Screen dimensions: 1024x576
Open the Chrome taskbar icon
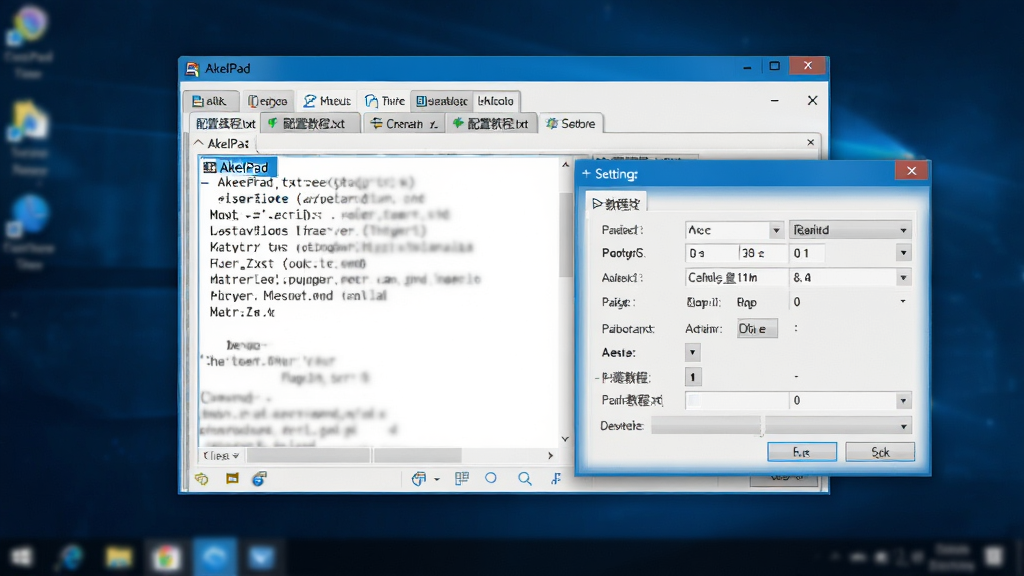pos(166,557)
